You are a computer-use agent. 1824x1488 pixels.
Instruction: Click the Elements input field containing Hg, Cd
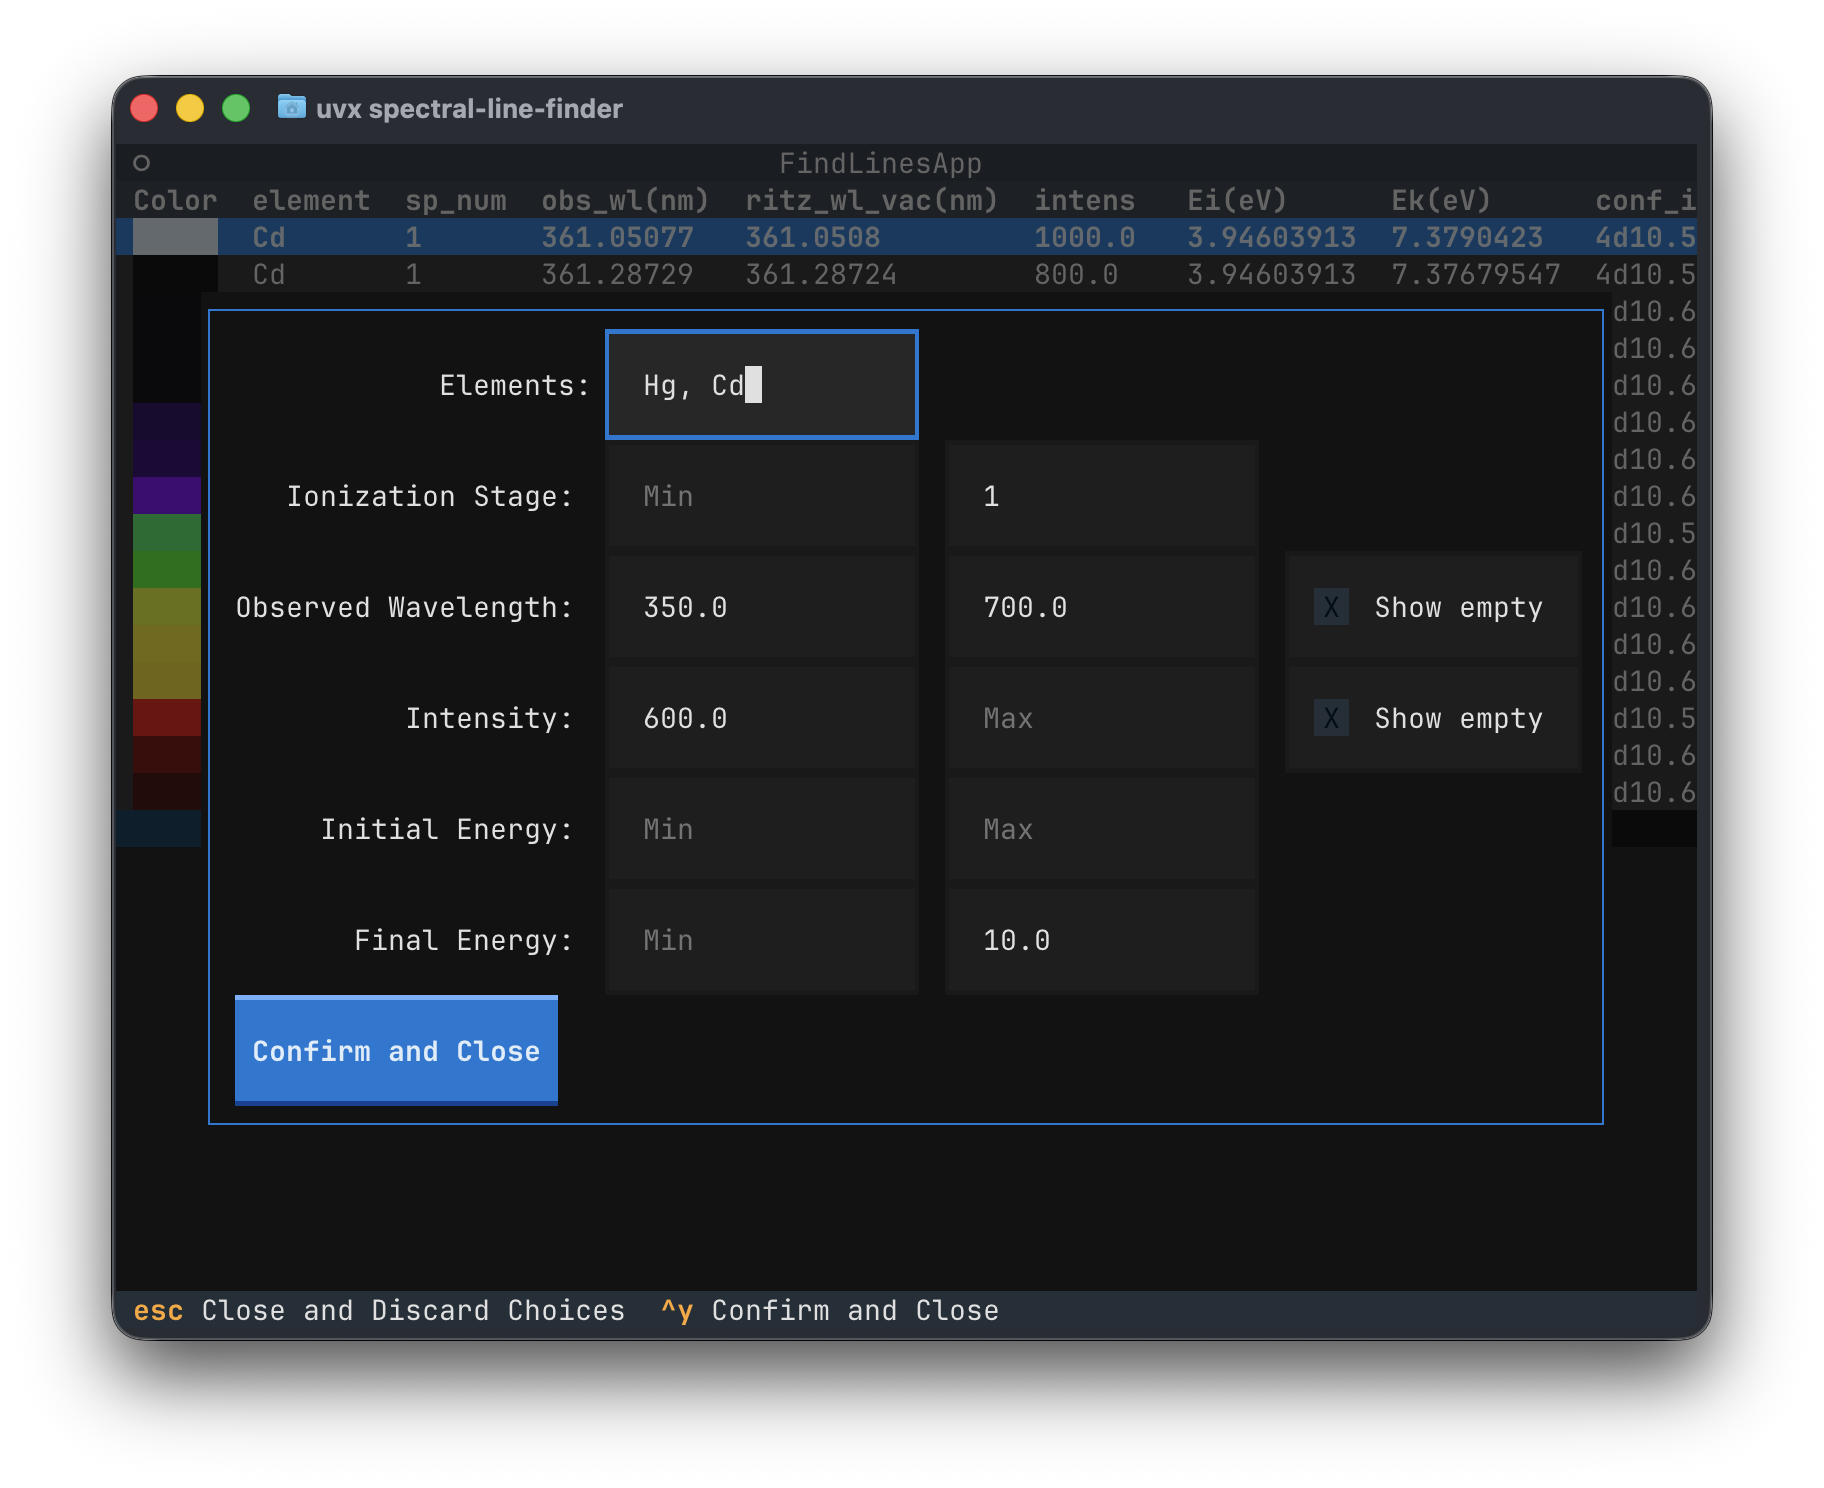click(761, 385)
